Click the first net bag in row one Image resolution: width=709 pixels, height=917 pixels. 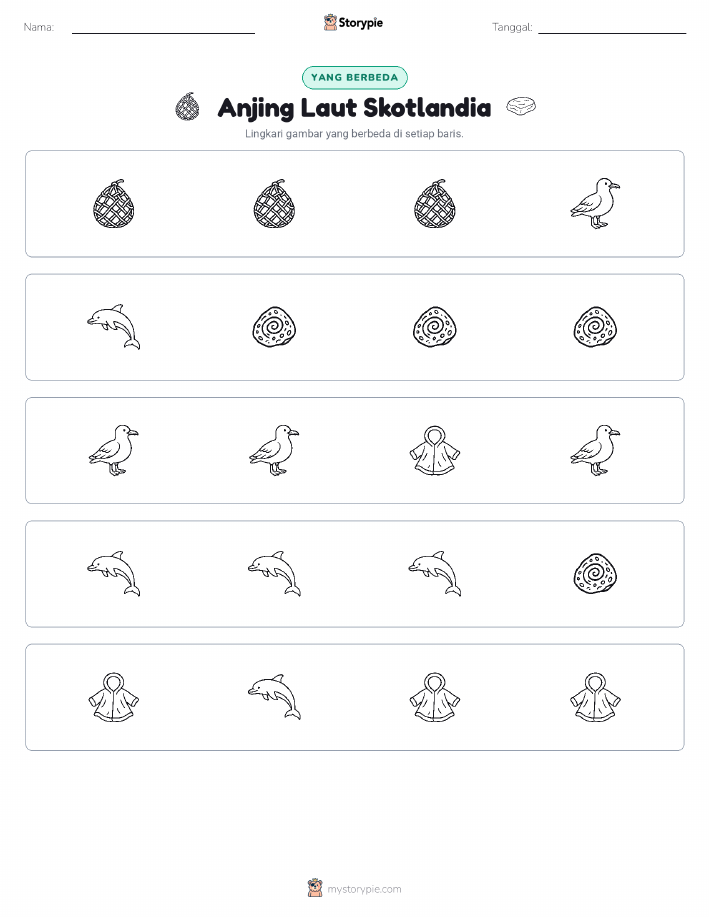[x=113, y=204]
